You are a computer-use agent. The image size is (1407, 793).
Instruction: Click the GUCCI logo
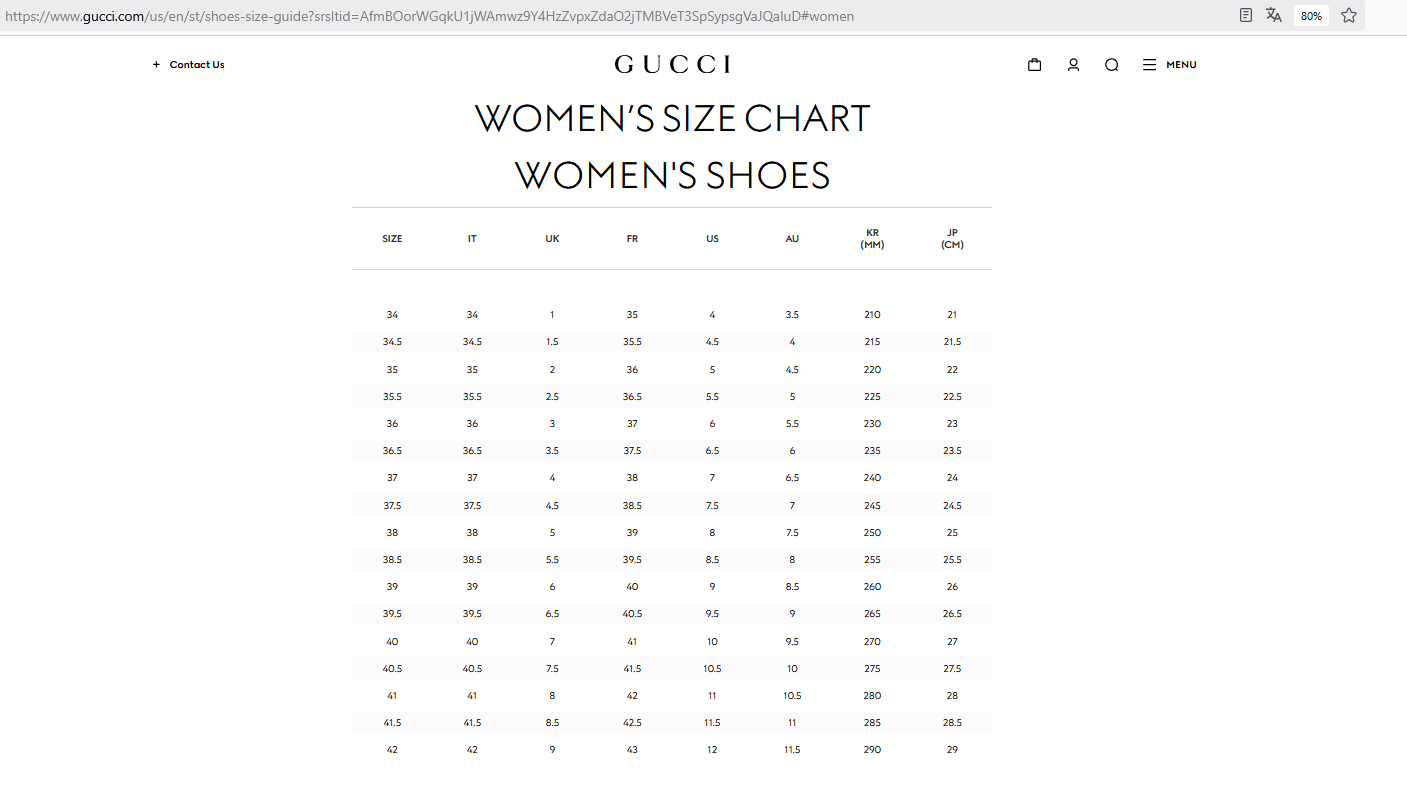click(672, 65)
